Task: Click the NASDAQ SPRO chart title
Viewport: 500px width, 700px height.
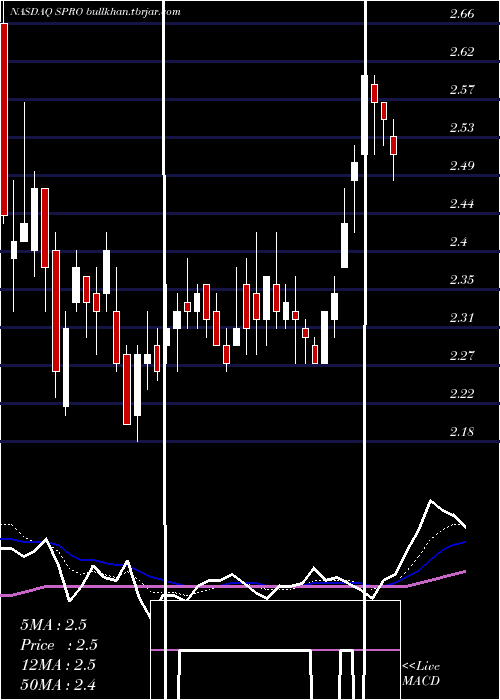Action: [95, 12]
